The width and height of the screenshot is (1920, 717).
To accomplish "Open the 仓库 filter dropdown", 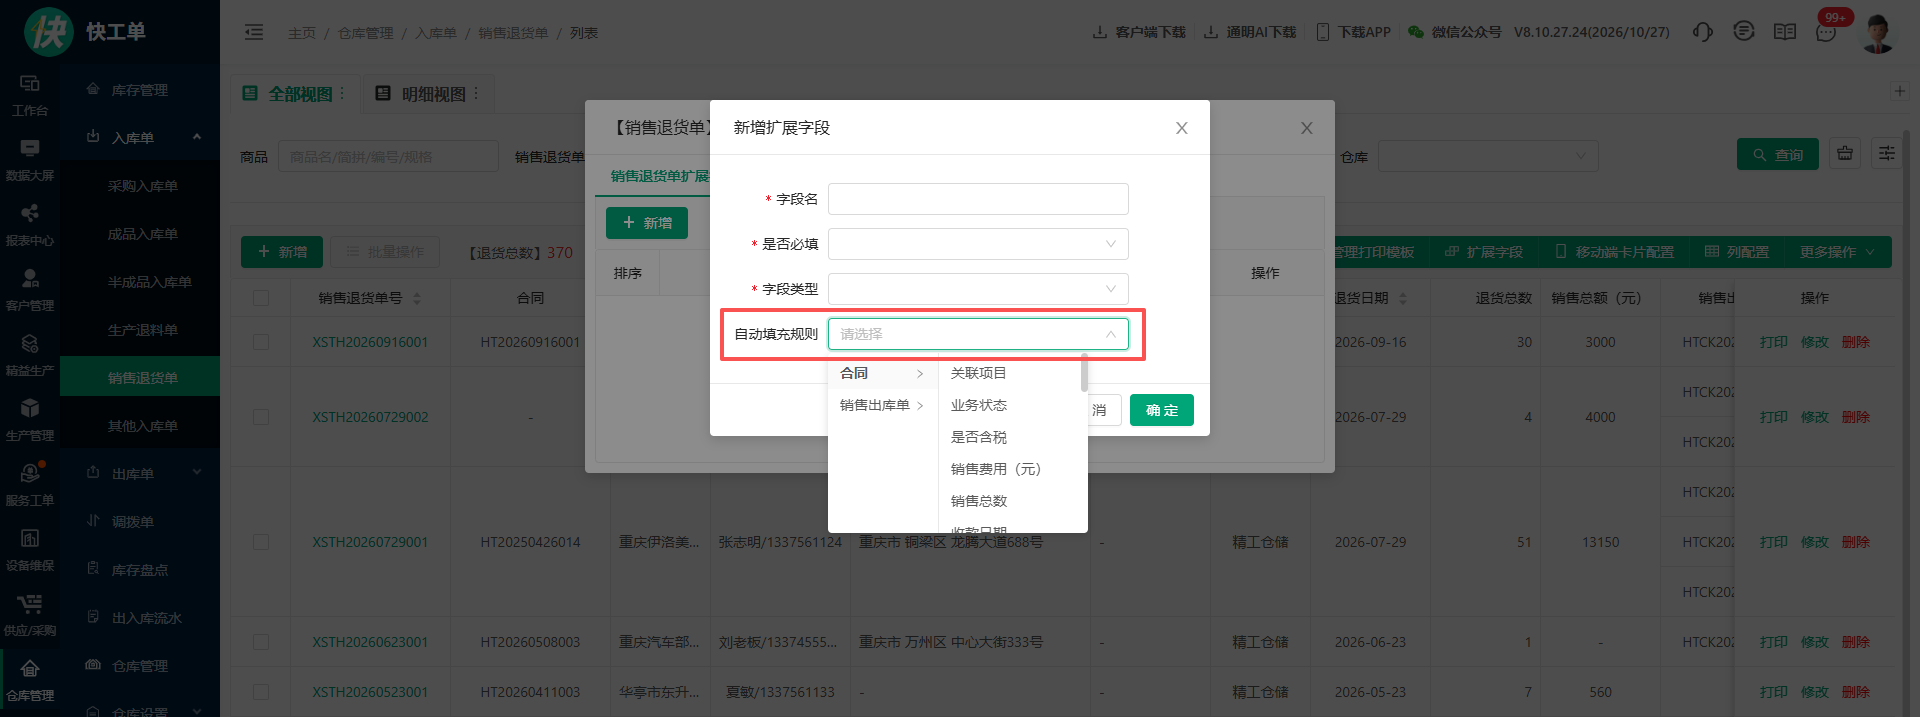I will pyautogui.click(x=1488, y=156).
